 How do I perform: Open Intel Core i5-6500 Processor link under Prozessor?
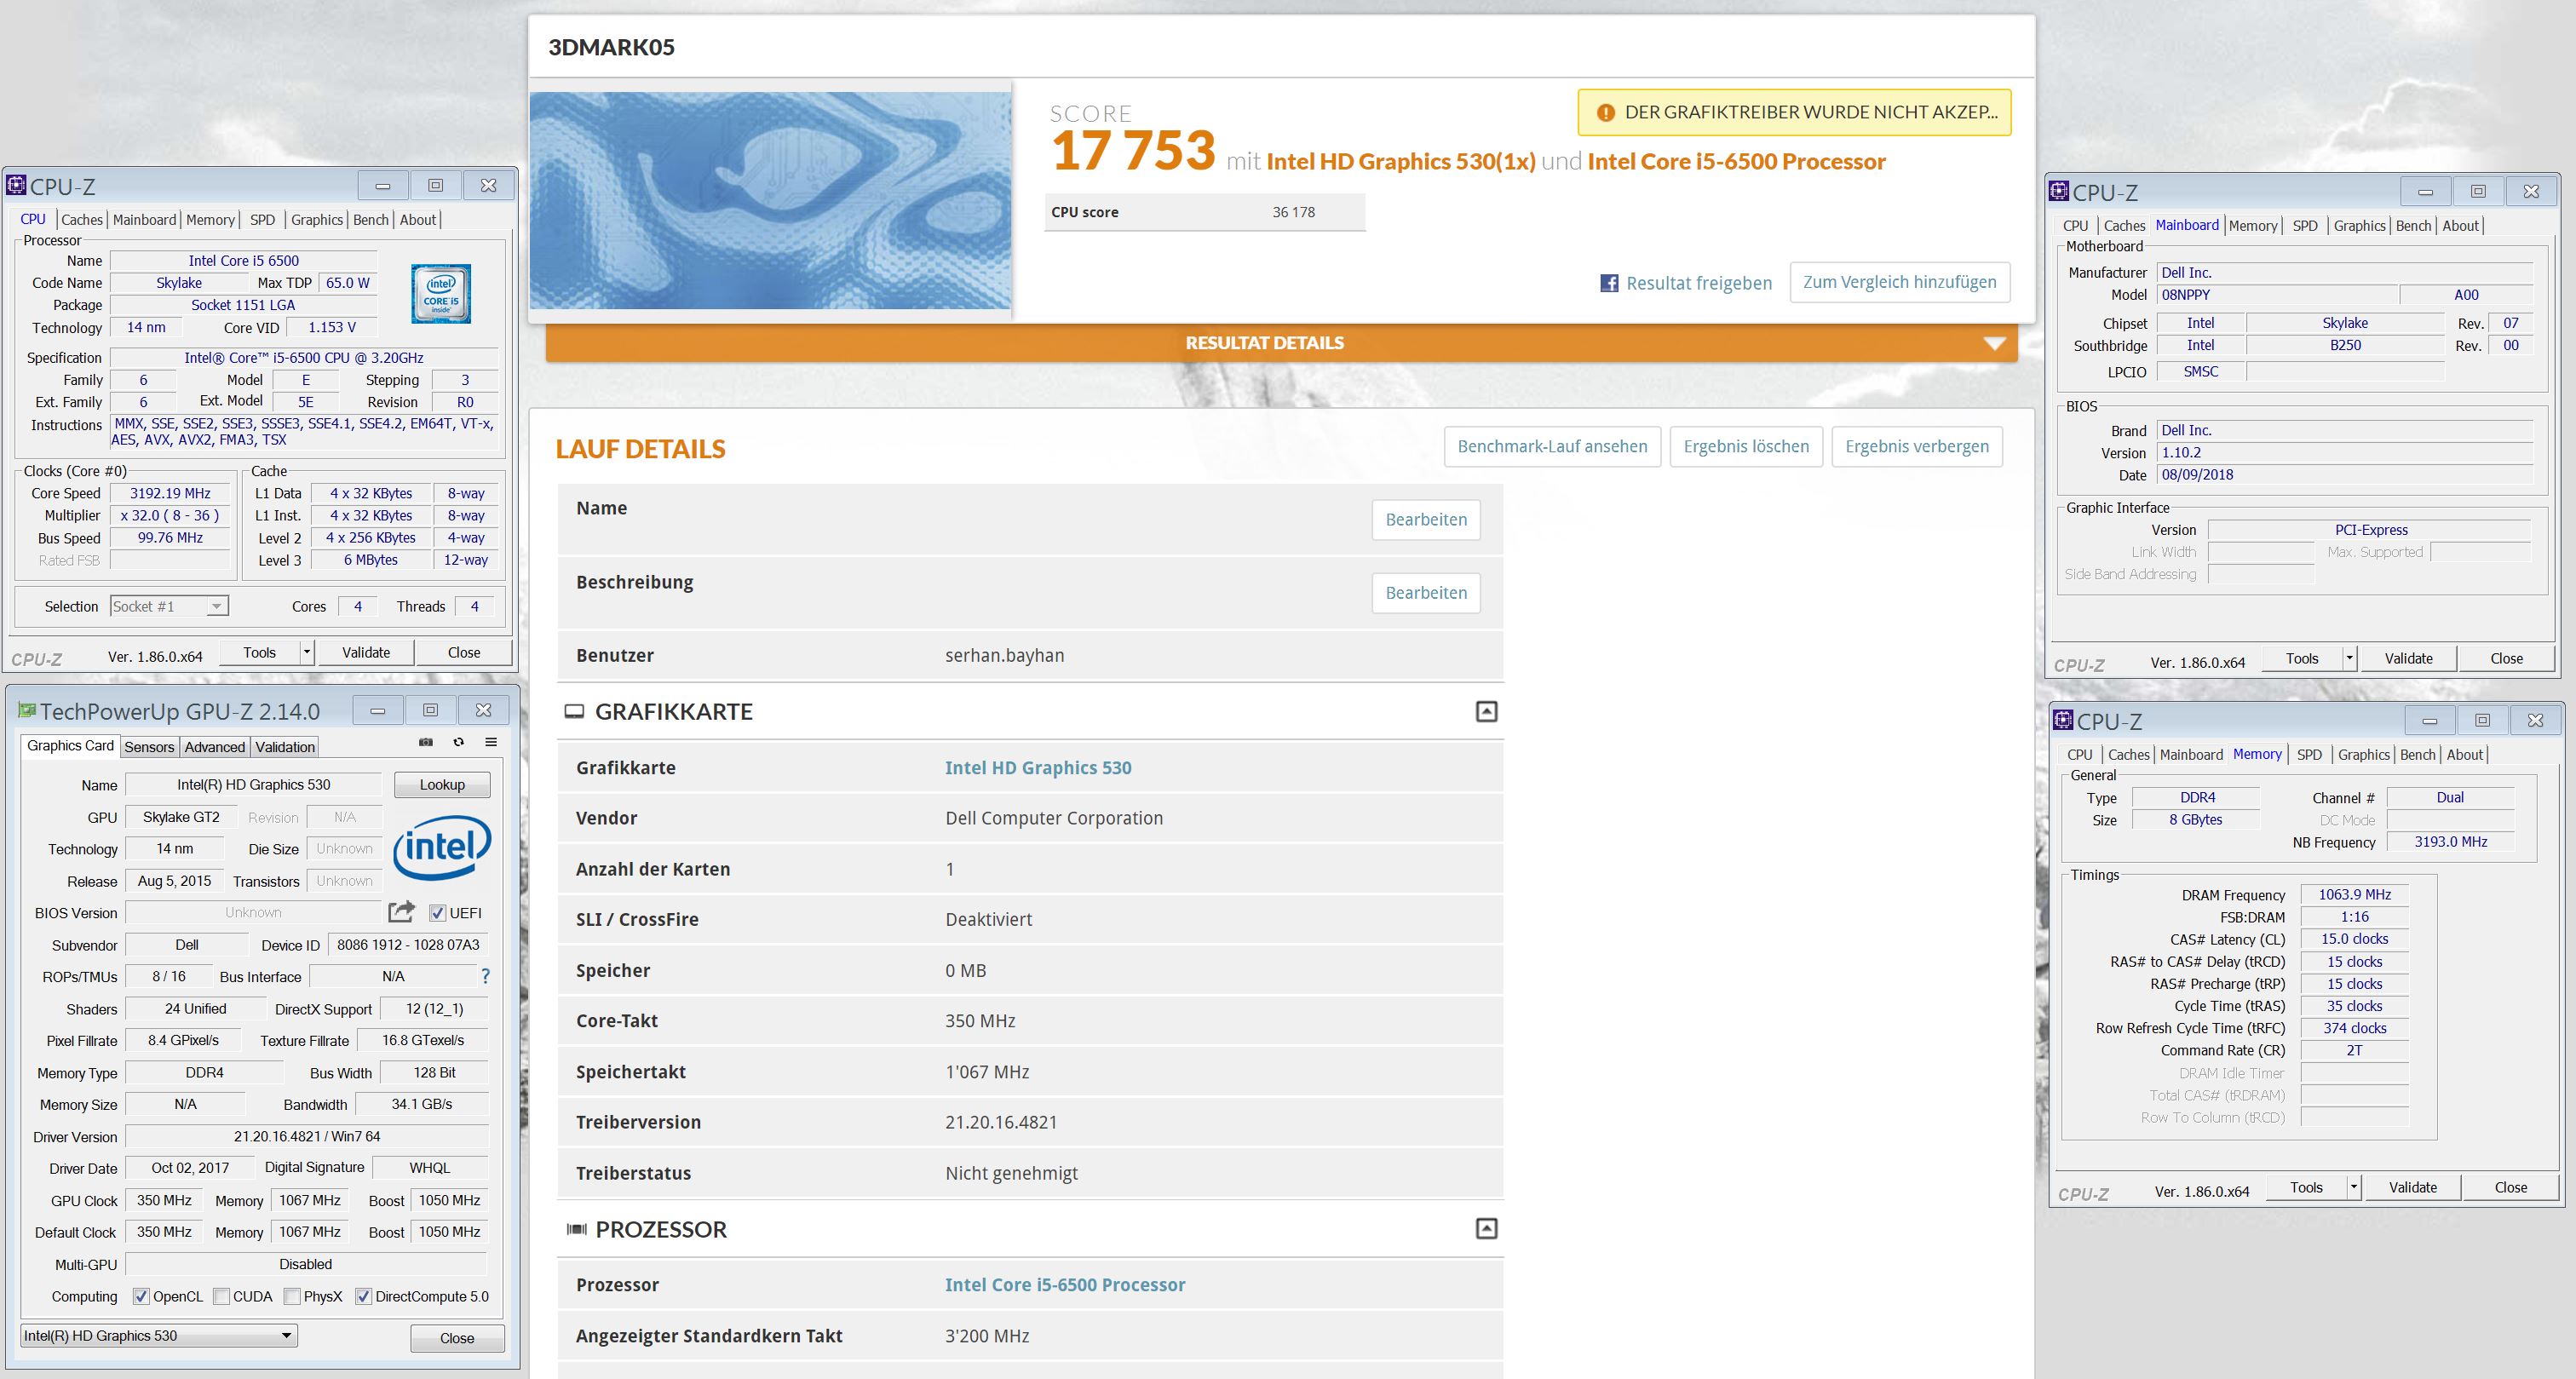1065,1285
